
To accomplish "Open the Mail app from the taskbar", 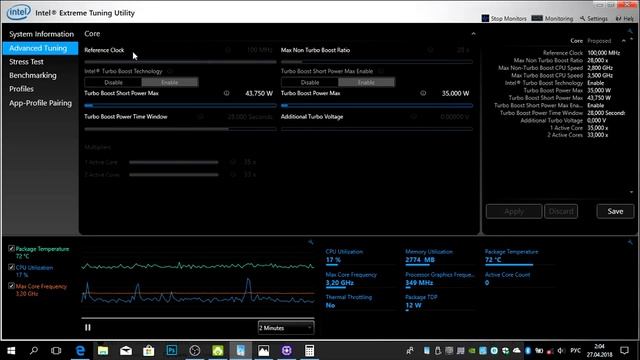I will pos(126,351).
